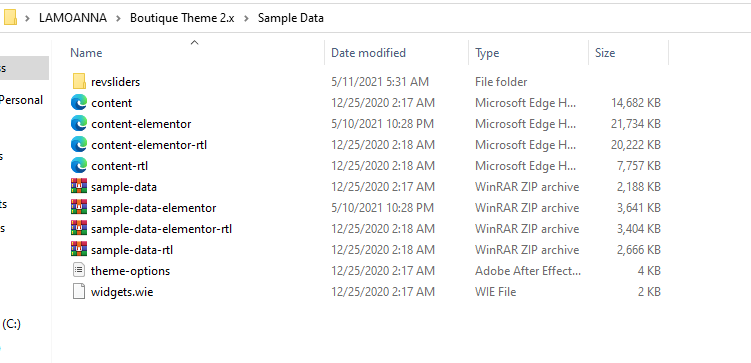Sort the list by the Type column
Image resolution: width=751 pixels, height=363 pixels.
[487, 53]
